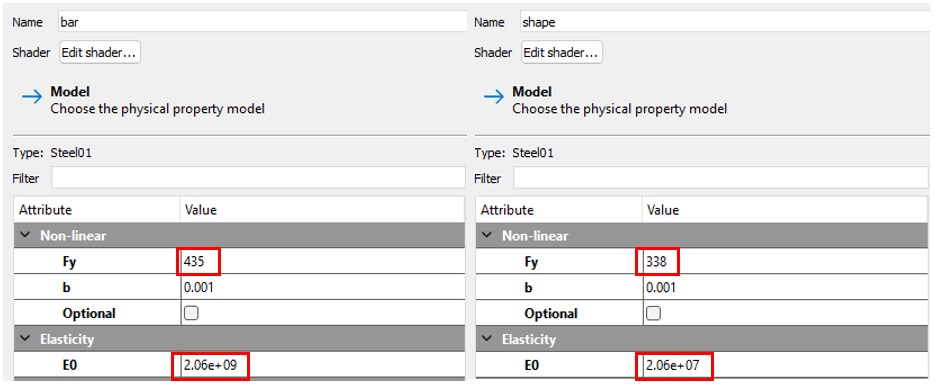Click the Value column header in bar panel

(x=322, y=210)
